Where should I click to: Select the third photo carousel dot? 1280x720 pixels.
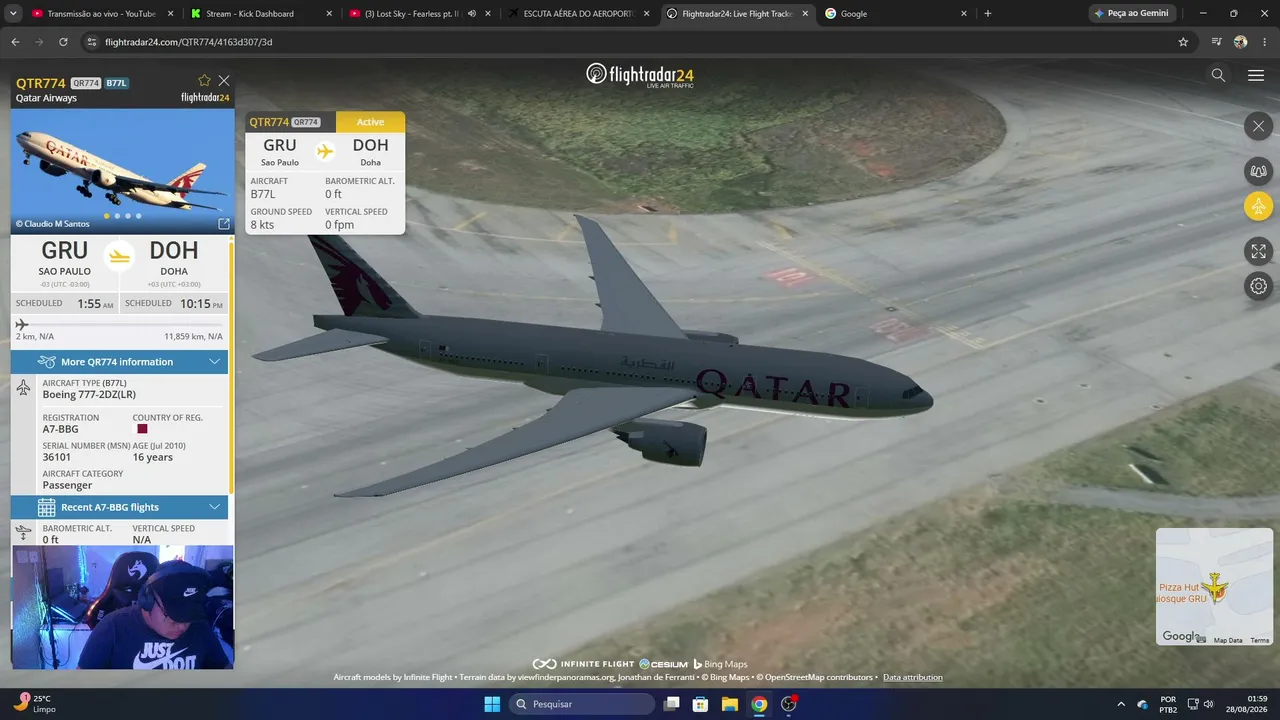point(128,216)
